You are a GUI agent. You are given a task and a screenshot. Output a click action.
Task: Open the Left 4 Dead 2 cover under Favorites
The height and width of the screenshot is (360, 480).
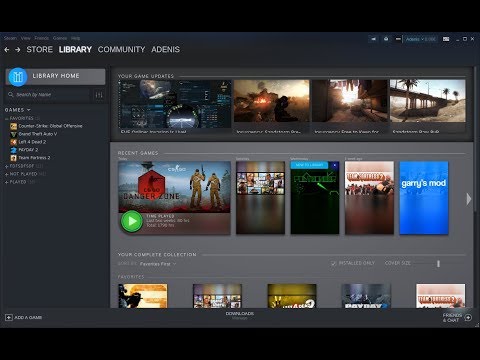pos(292,296)
